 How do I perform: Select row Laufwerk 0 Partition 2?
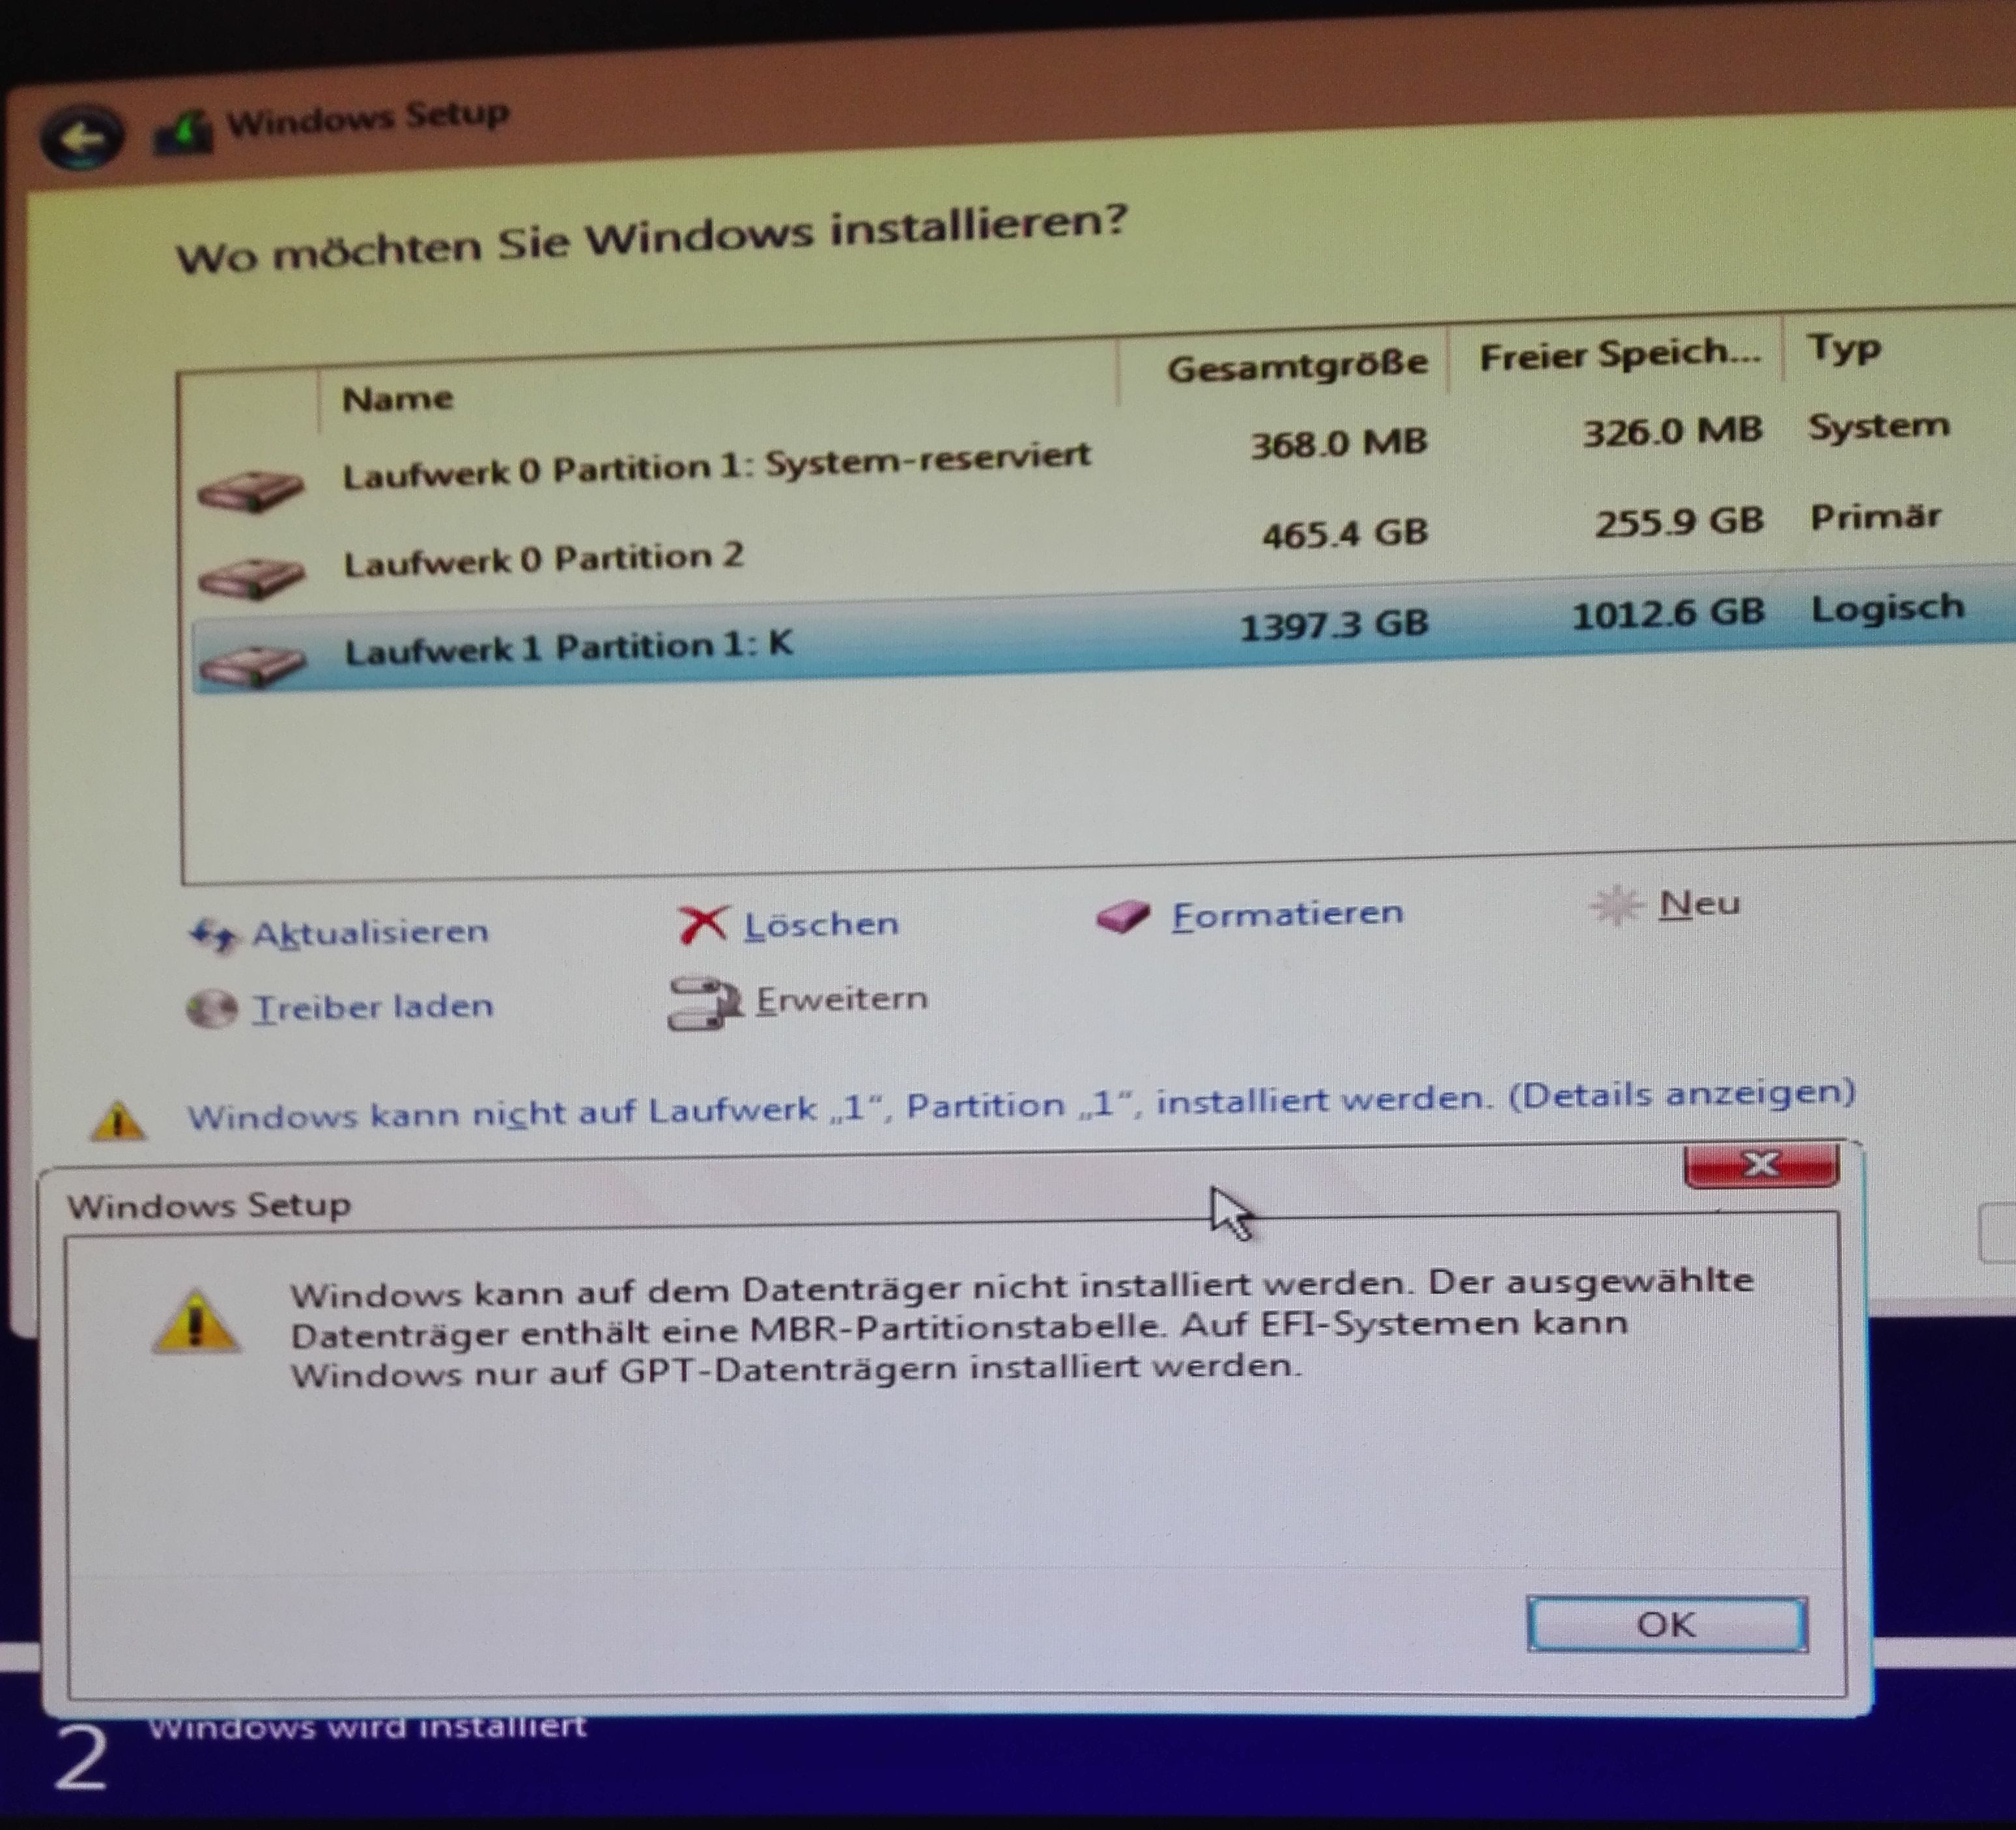point(544,558)
